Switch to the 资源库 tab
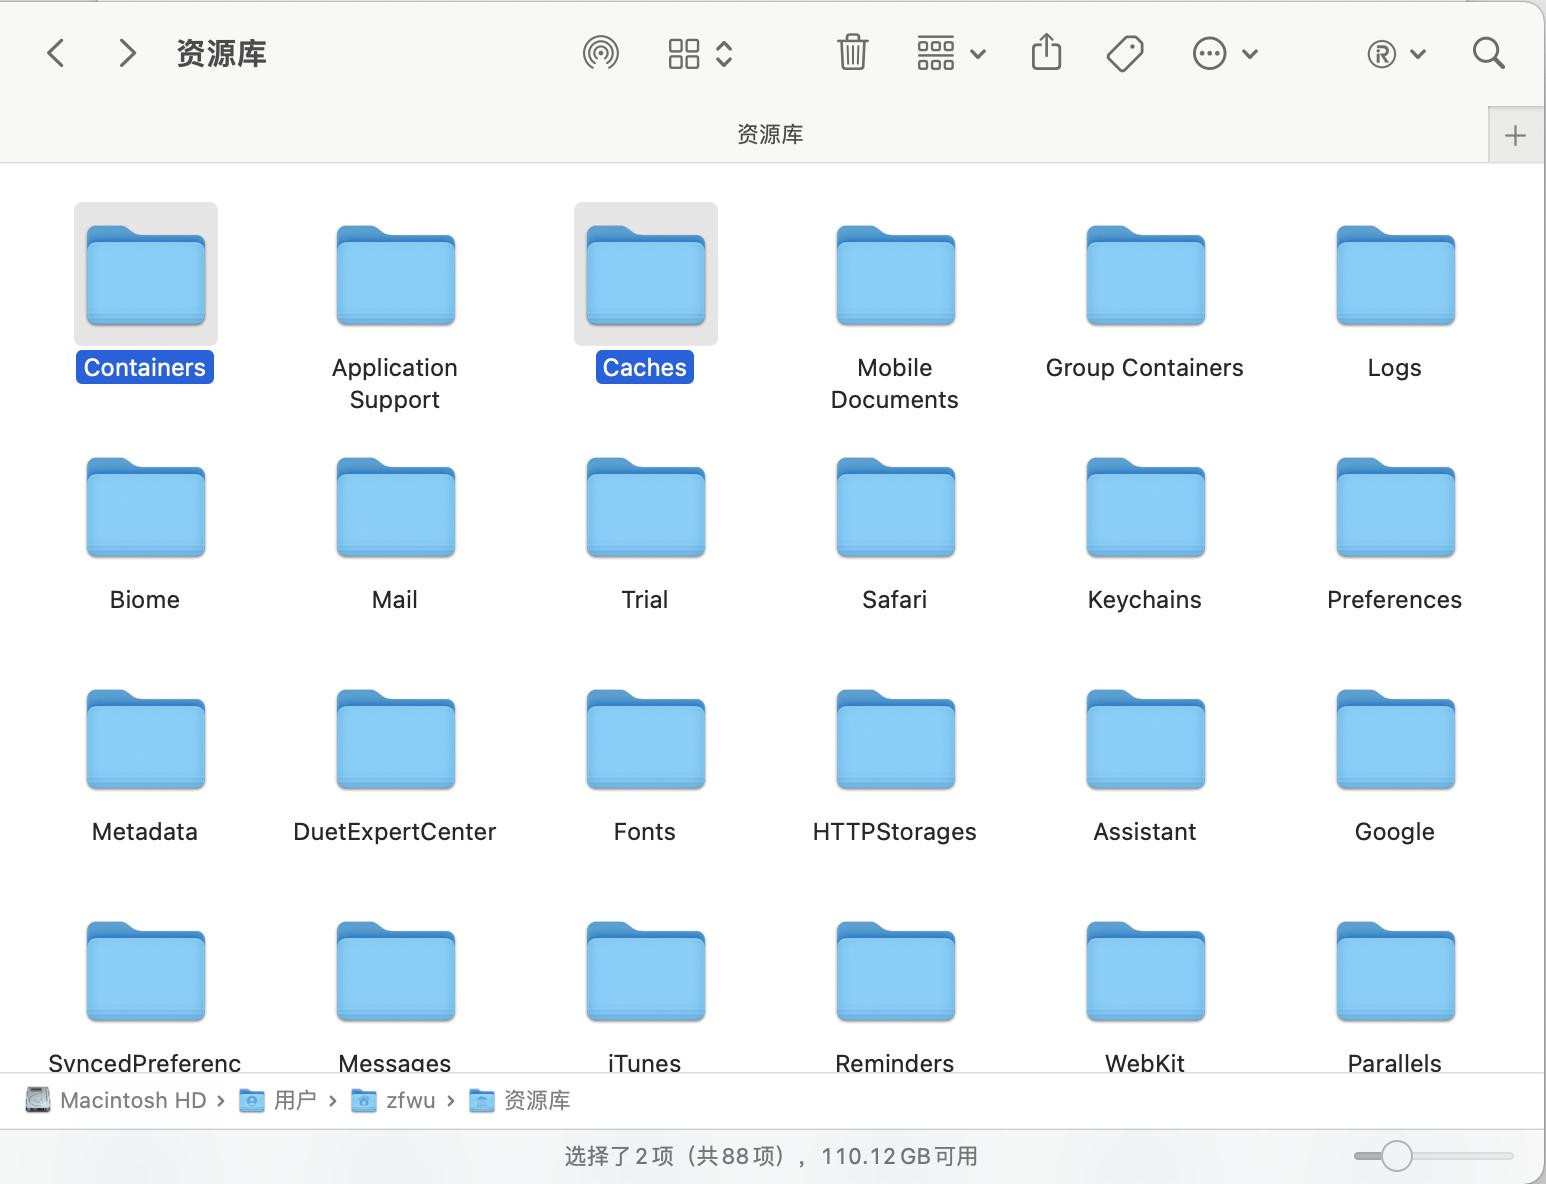 click(770, 134)
